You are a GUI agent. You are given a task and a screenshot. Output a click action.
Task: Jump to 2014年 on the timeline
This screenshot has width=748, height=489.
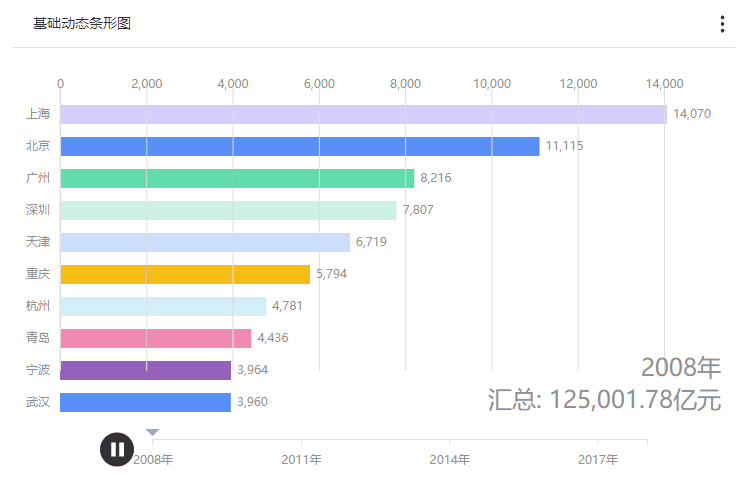pos(449,459)
